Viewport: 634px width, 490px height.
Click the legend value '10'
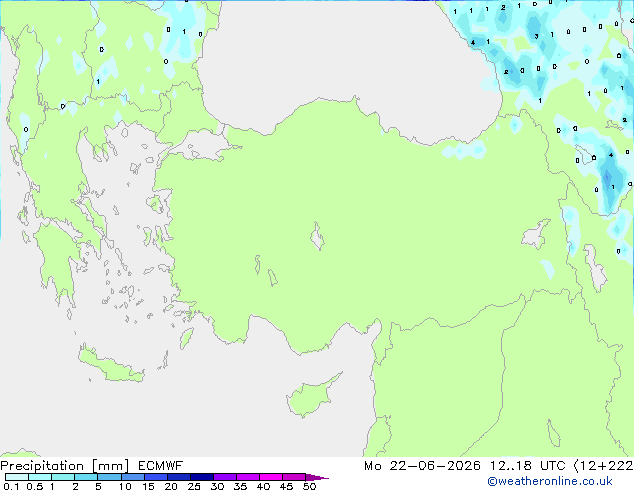coord(125,486)
